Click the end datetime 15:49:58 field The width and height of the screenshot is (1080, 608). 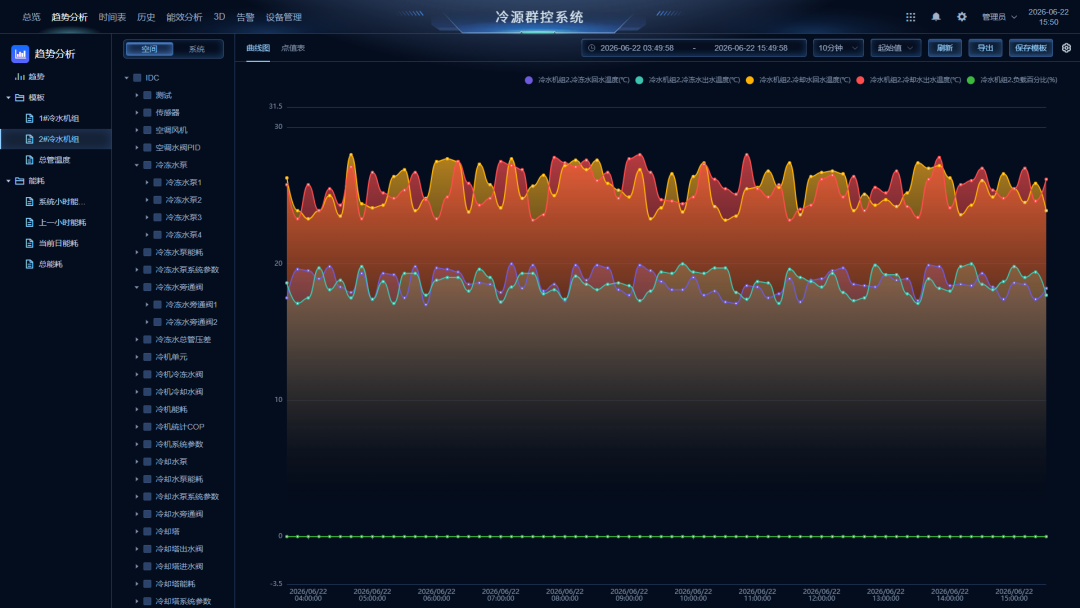(x=751, y=48)
